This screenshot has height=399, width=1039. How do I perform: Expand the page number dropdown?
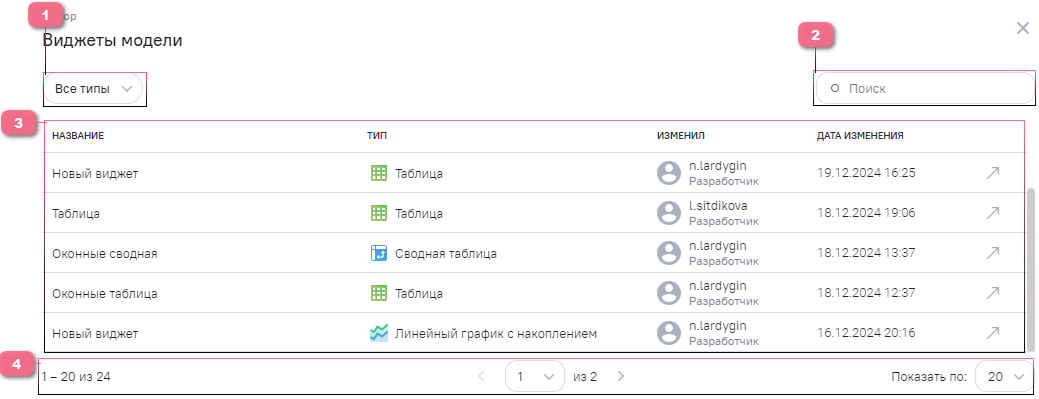tap(535, 376)
